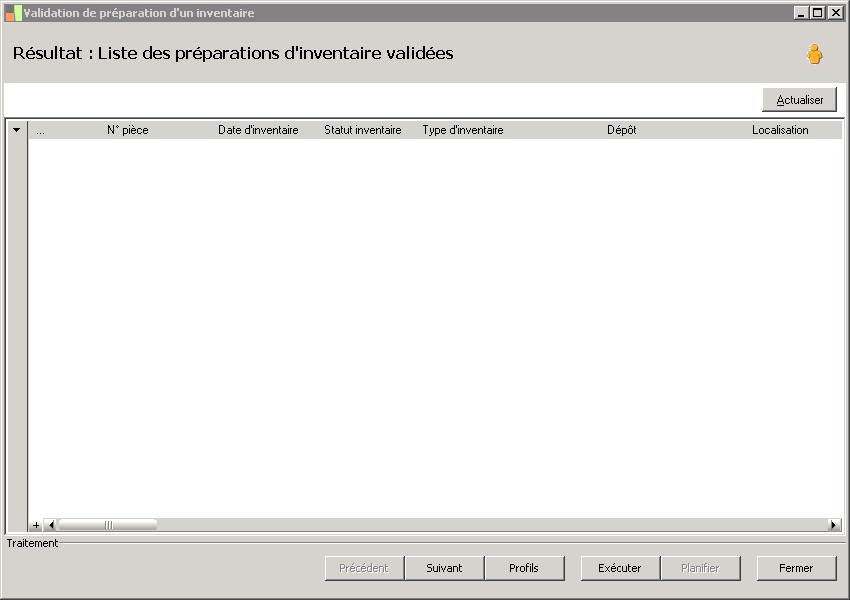Click the Date d'inventaire column header
850x600 pixels.
[258, 130]
